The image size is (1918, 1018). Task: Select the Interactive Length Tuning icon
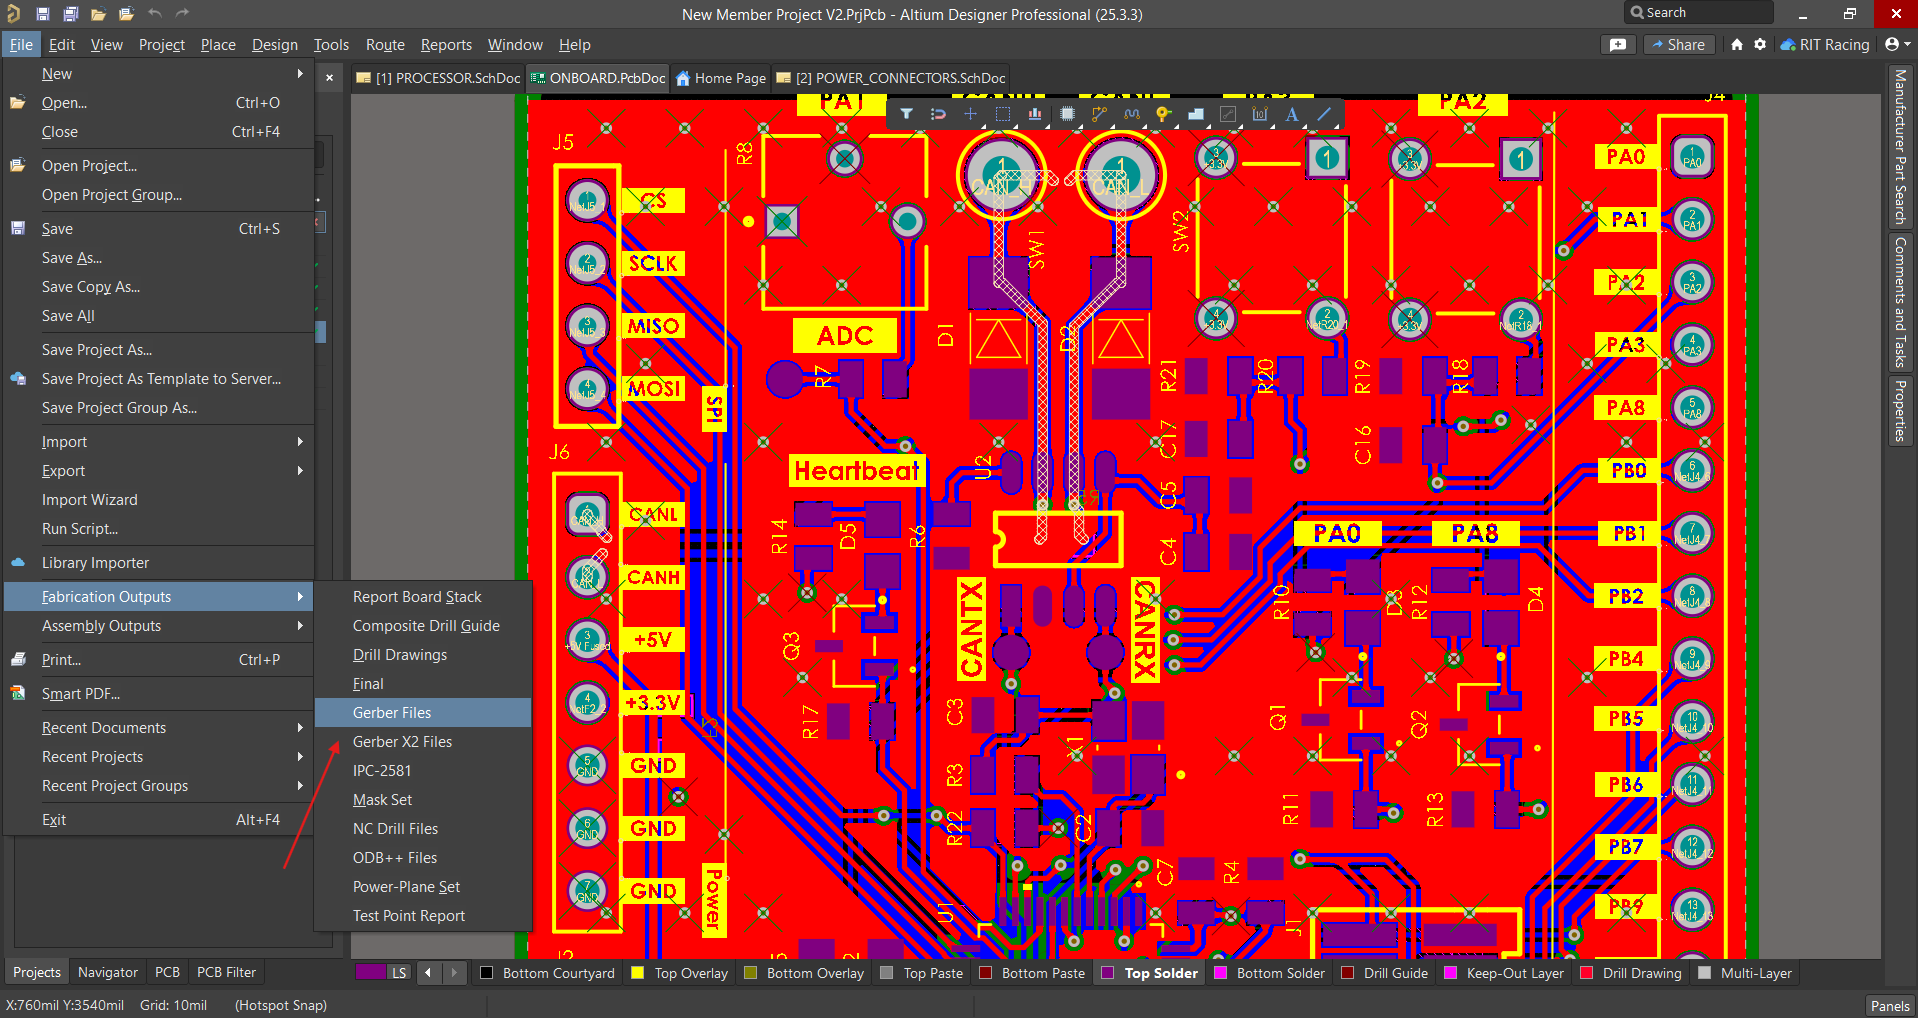(1132, 114)
